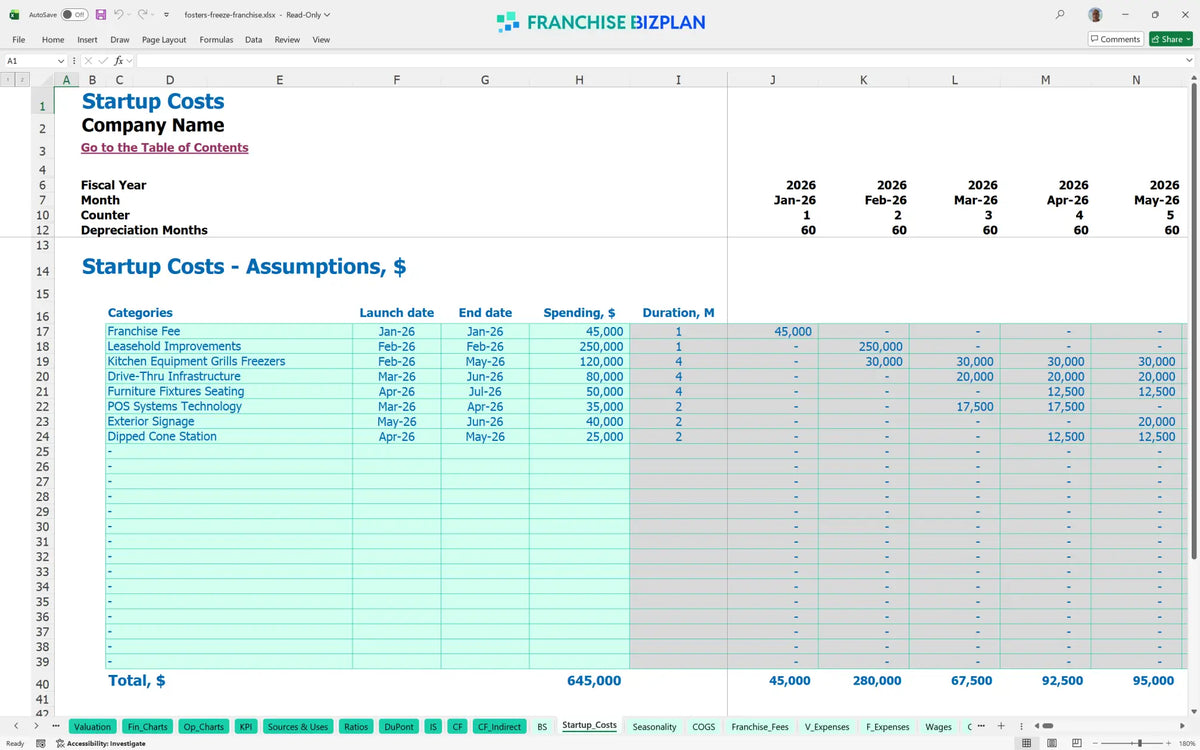
Task: Add a new sheet with plus icon
Action: pos(1001,726)
